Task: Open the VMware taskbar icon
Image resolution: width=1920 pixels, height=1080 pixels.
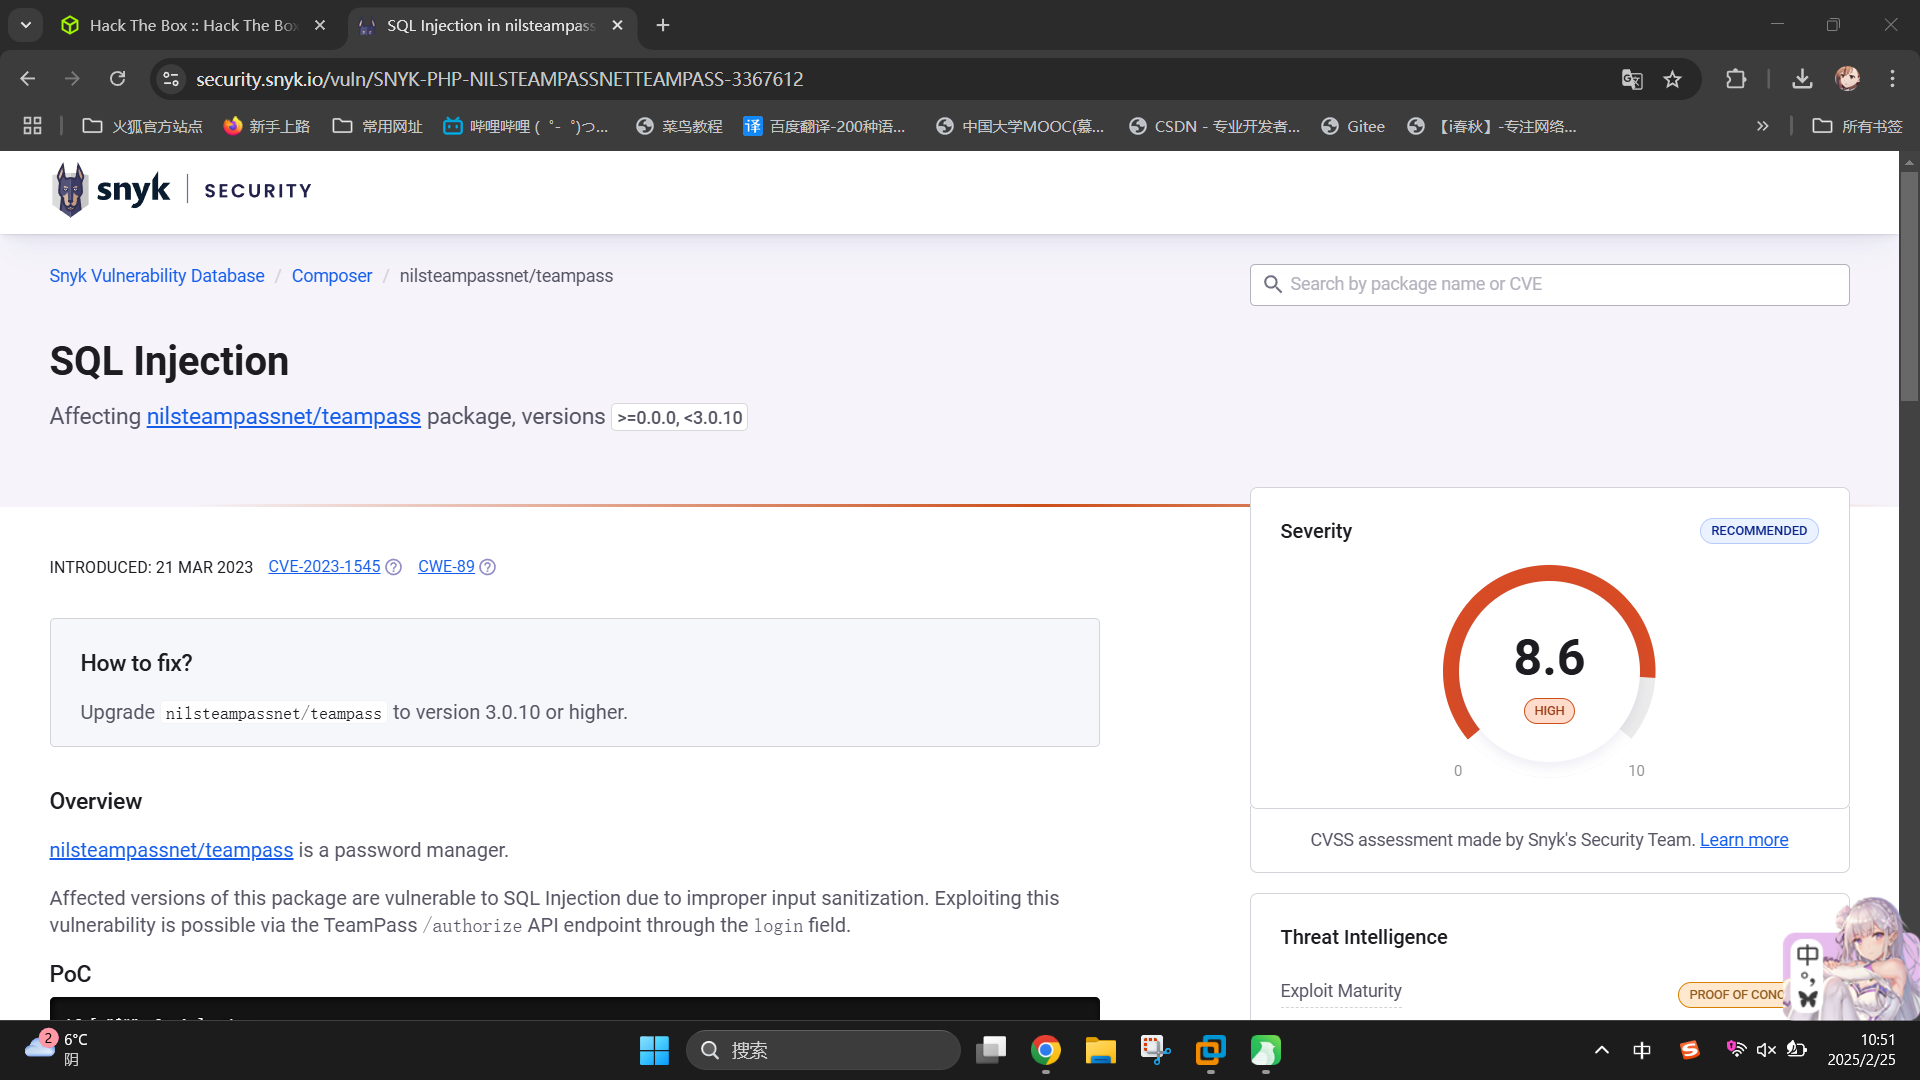Action: 1211,1050
